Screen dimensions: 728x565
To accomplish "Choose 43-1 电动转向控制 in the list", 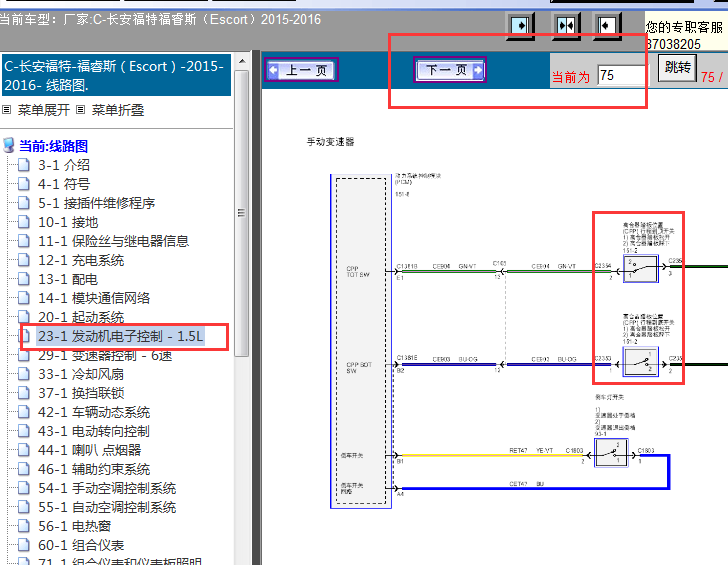I will click(x=94, y=431).
